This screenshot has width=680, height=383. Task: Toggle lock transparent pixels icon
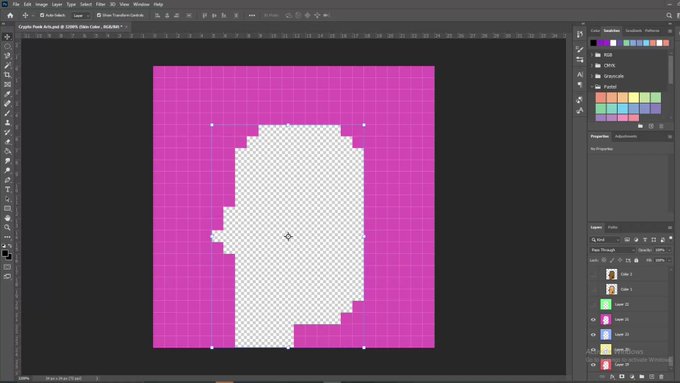tap(604, 260)
